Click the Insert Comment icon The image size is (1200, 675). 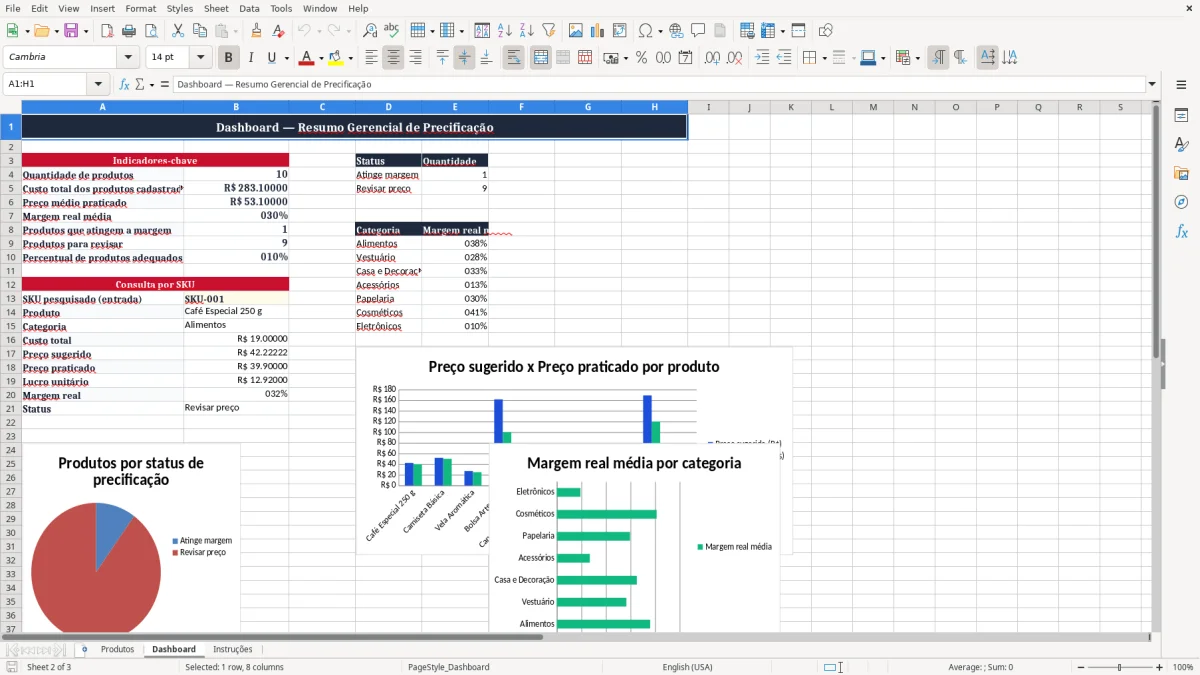pos(698,31)
